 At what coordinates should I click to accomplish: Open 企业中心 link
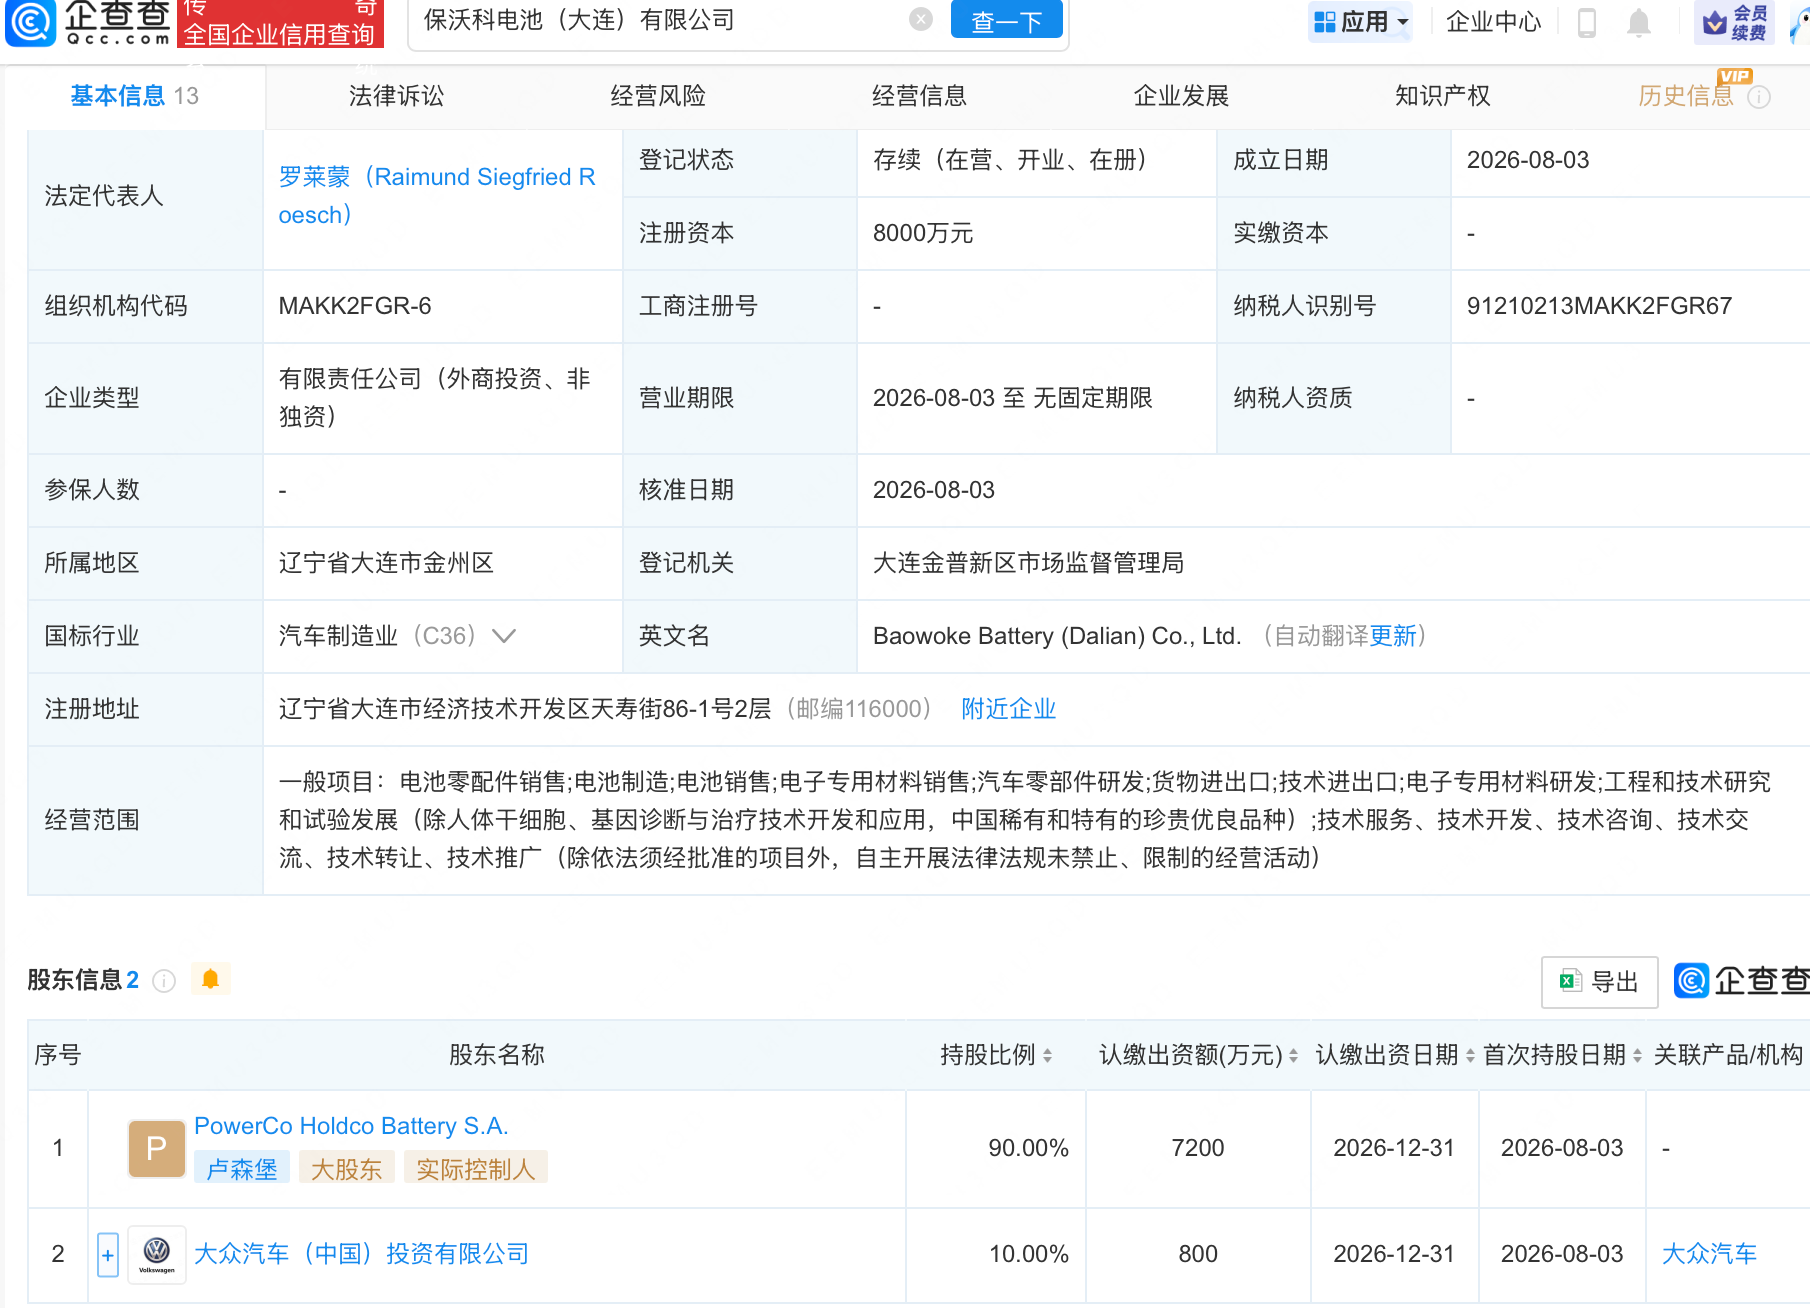pos(1493,22)
